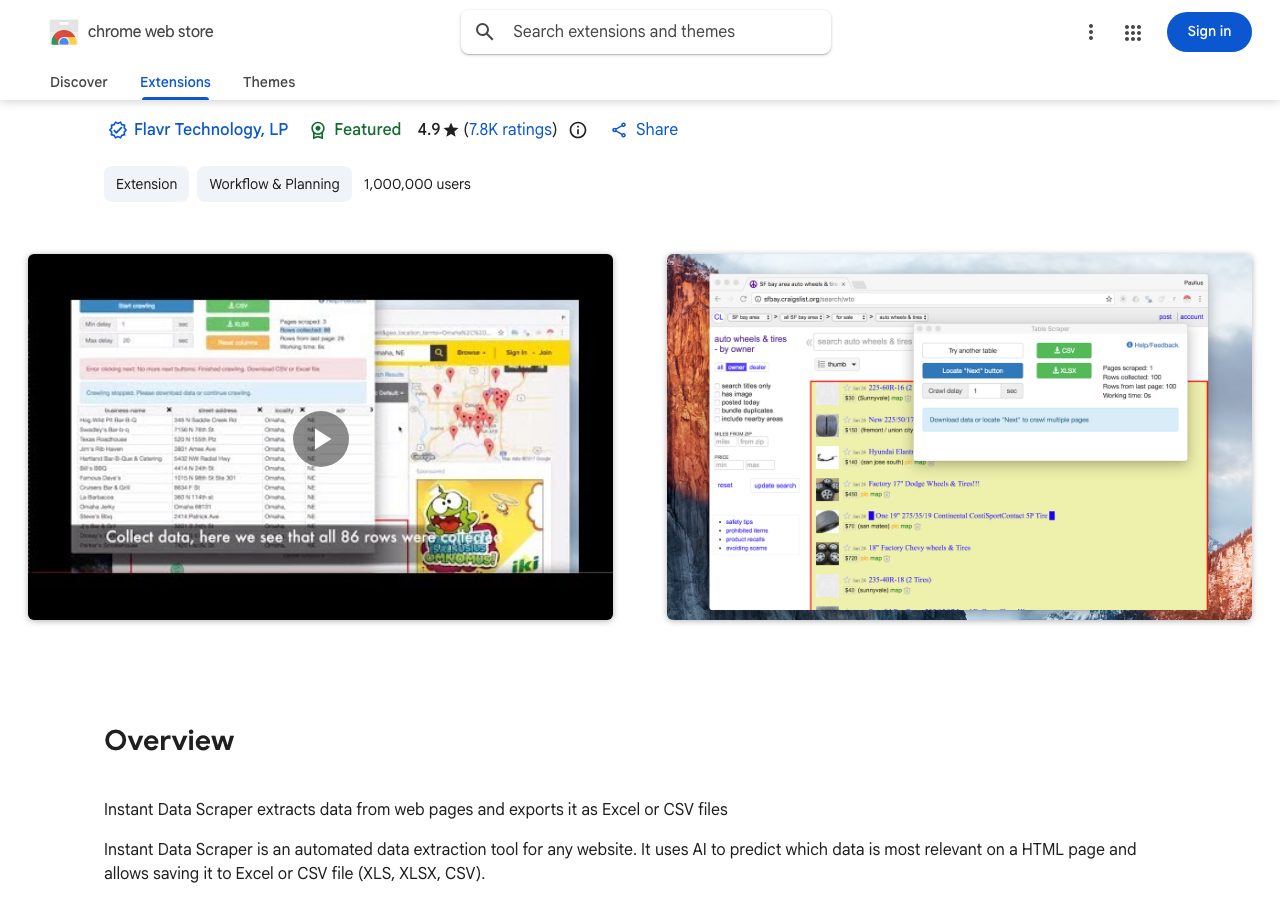
Task: Click the 4.9 rating score
Action: point(429,130)
